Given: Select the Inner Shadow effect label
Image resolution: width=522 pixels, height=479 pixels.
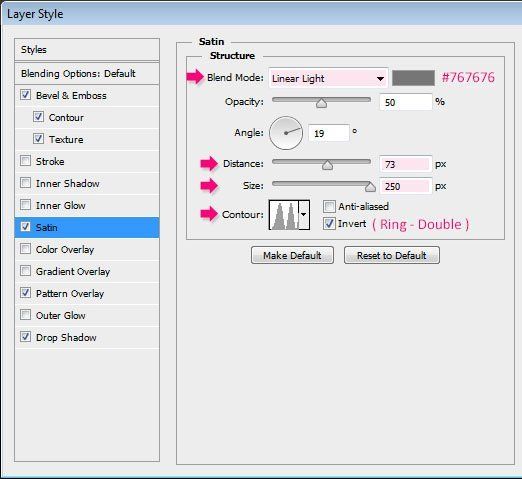Looking at the screenshot, I should pos(68,183).
